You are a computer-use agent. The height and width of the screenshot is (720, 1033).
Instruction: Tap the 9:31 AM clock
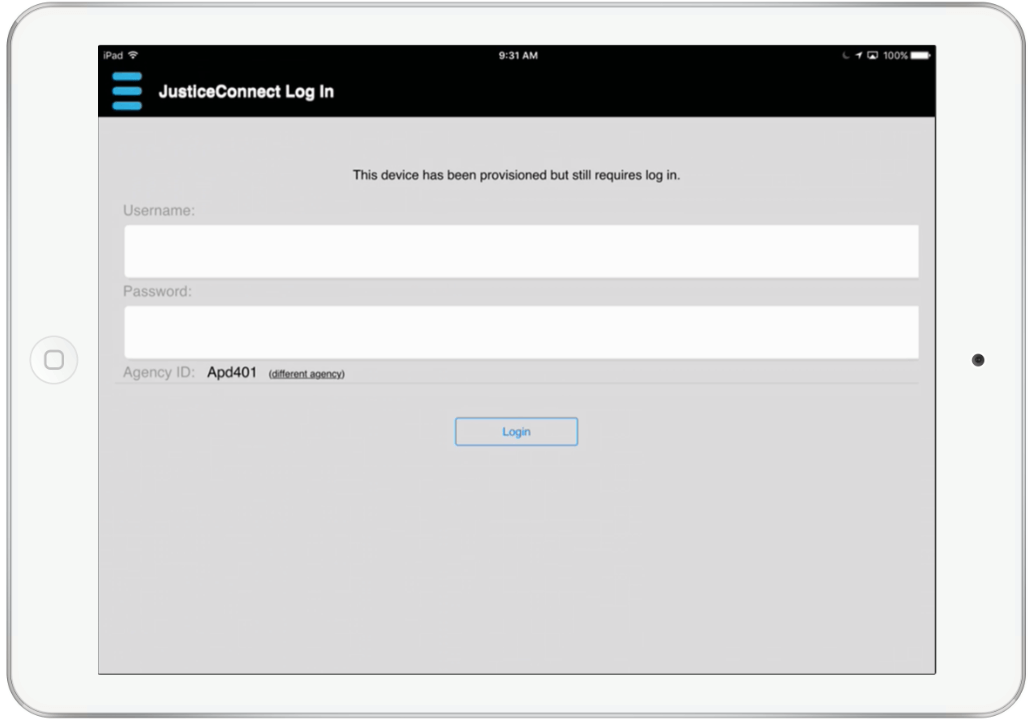[x=518, y=55]
